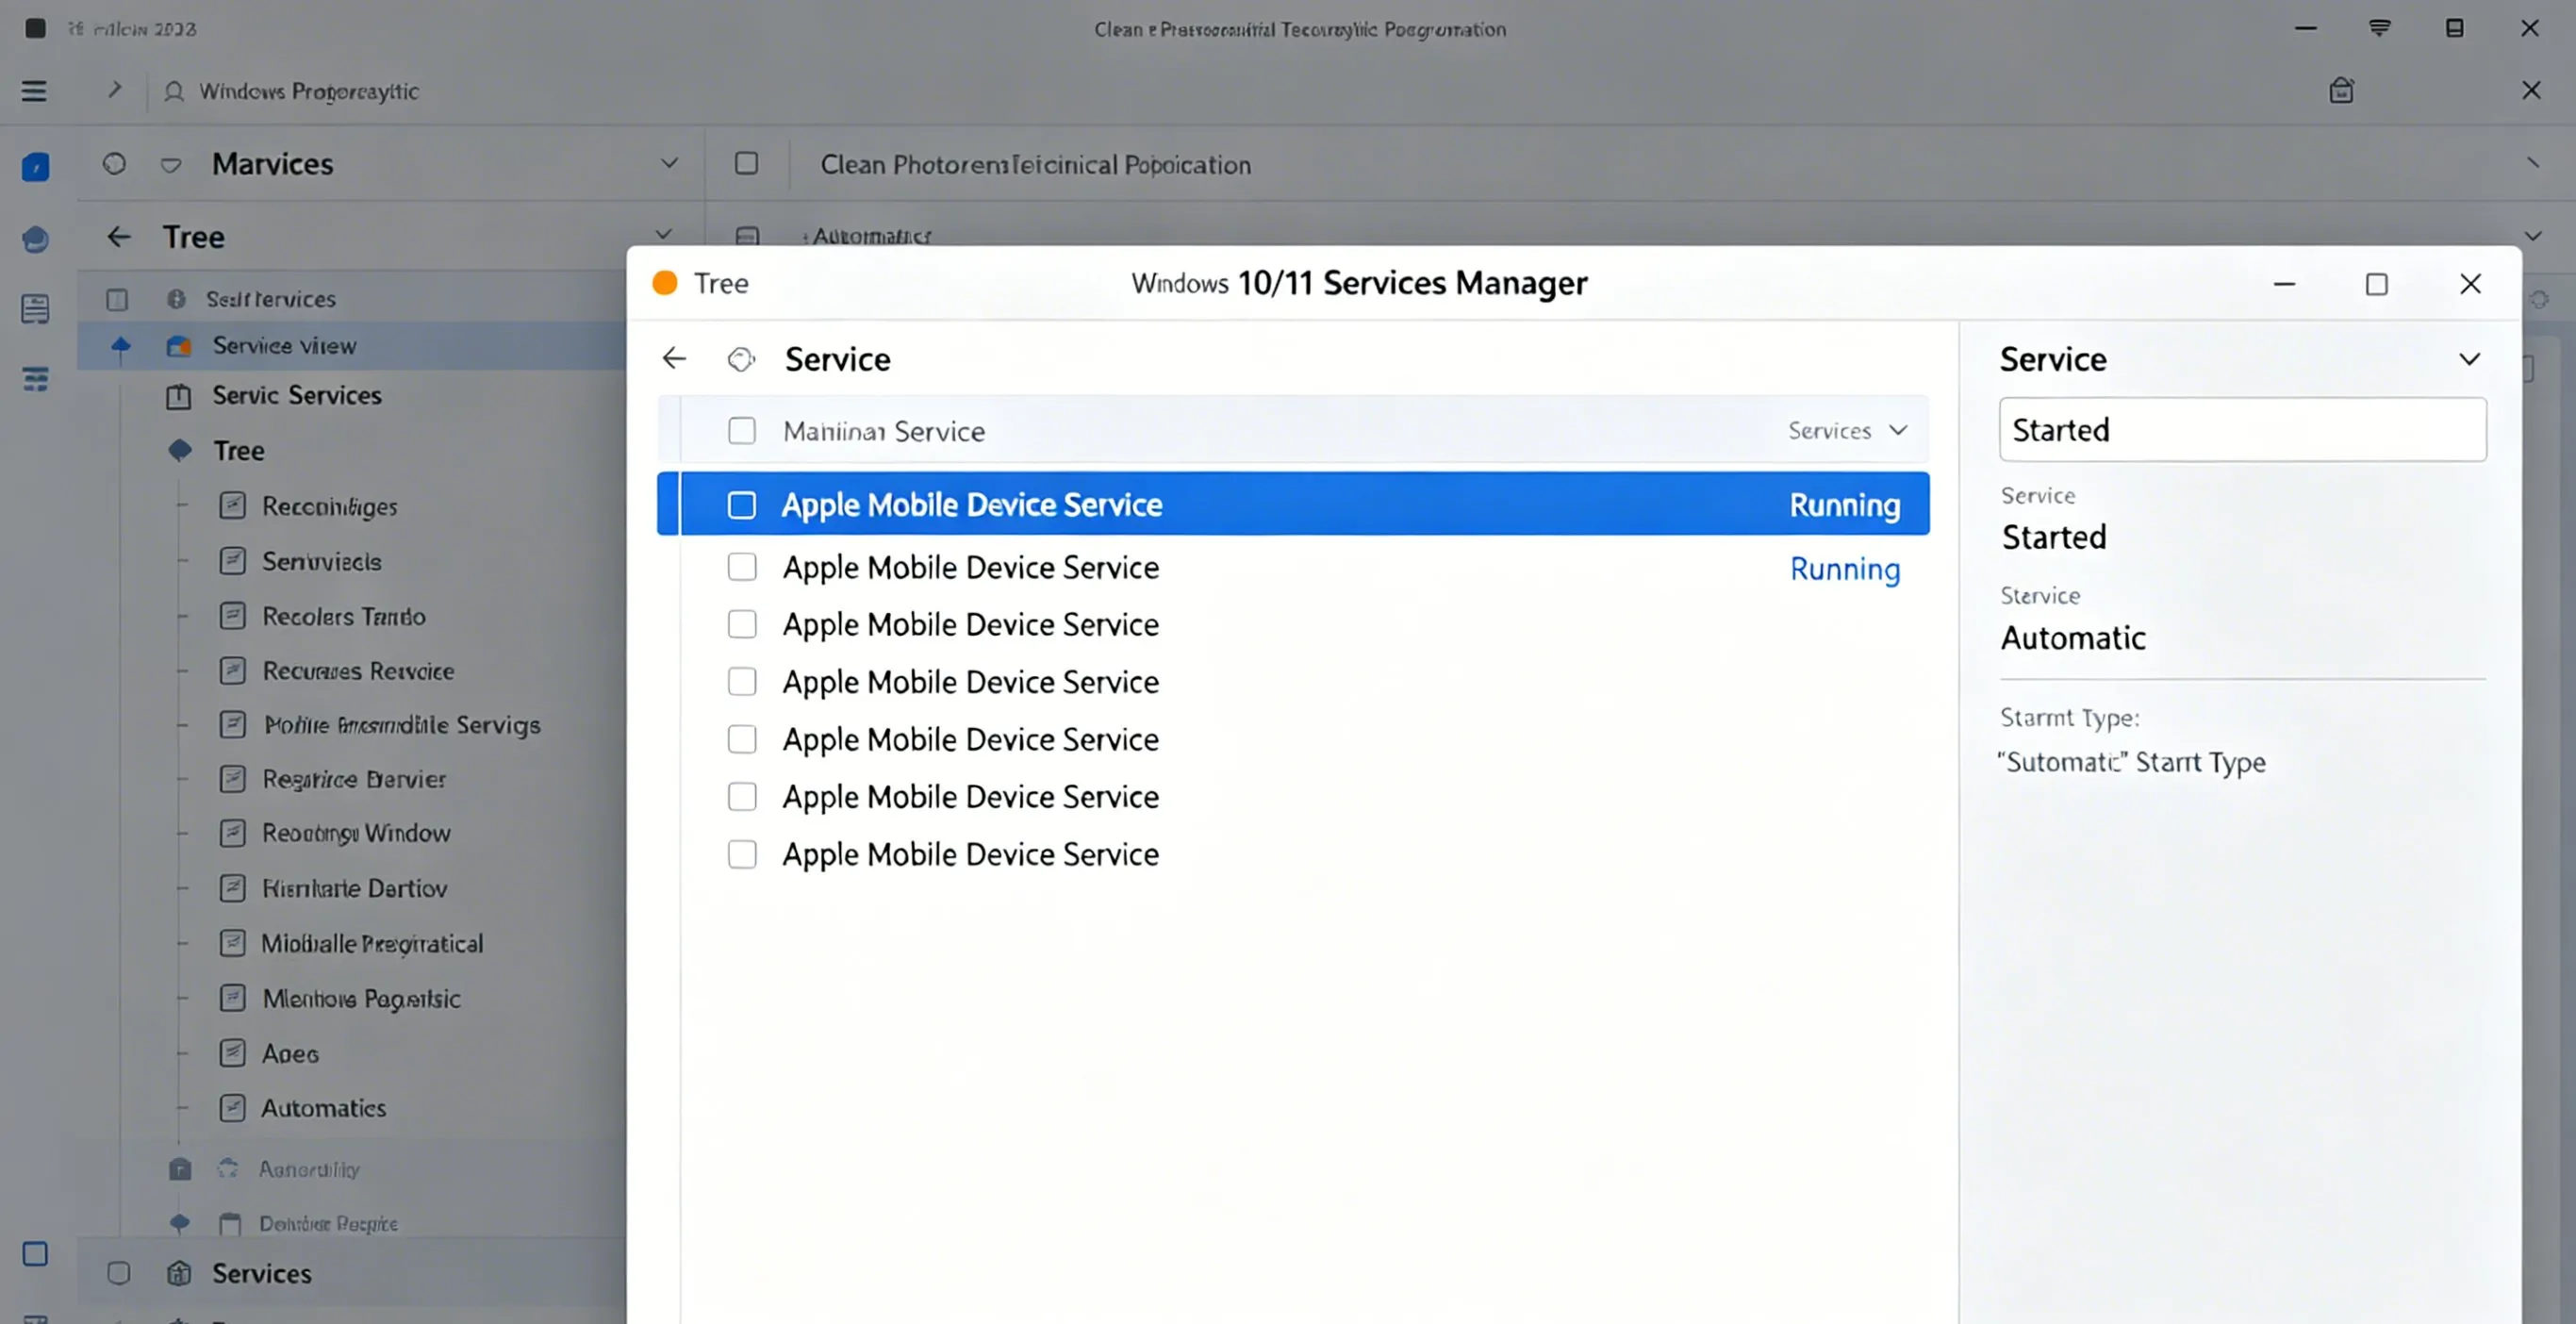Click the back arrow in Services Manager dialog
Screen dimensions: 2576x1324
pos(674,358)
